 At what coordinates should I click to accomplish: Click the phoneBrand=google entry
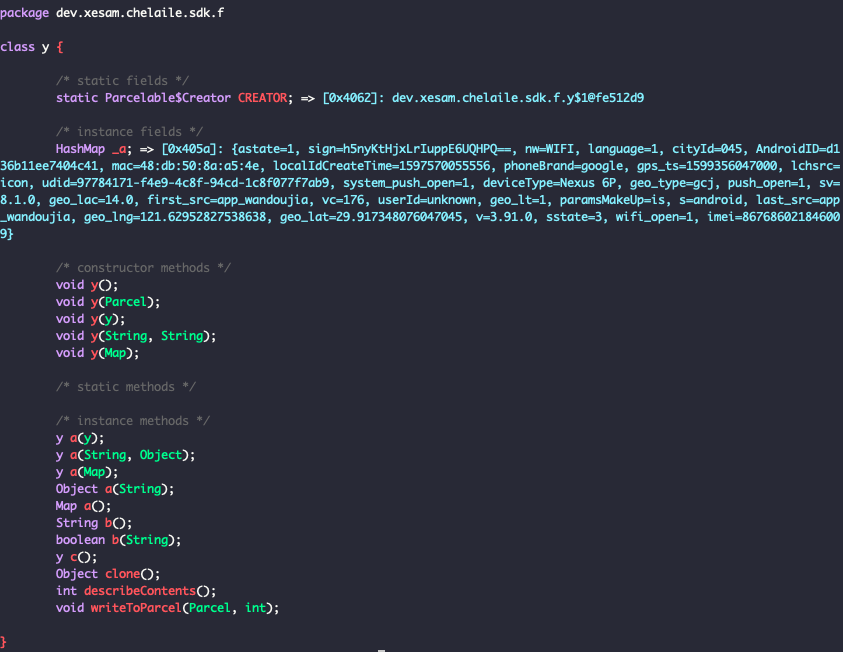[x=563, y=166]
